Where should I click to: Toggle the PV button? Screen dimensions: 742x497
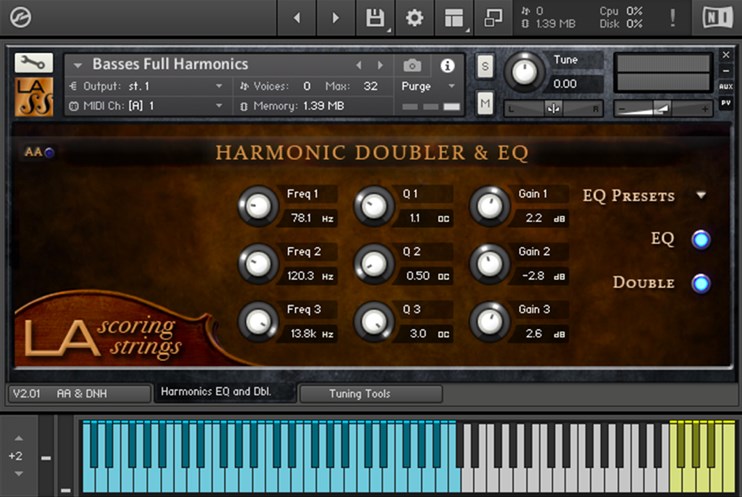click(x=726, y=103)
